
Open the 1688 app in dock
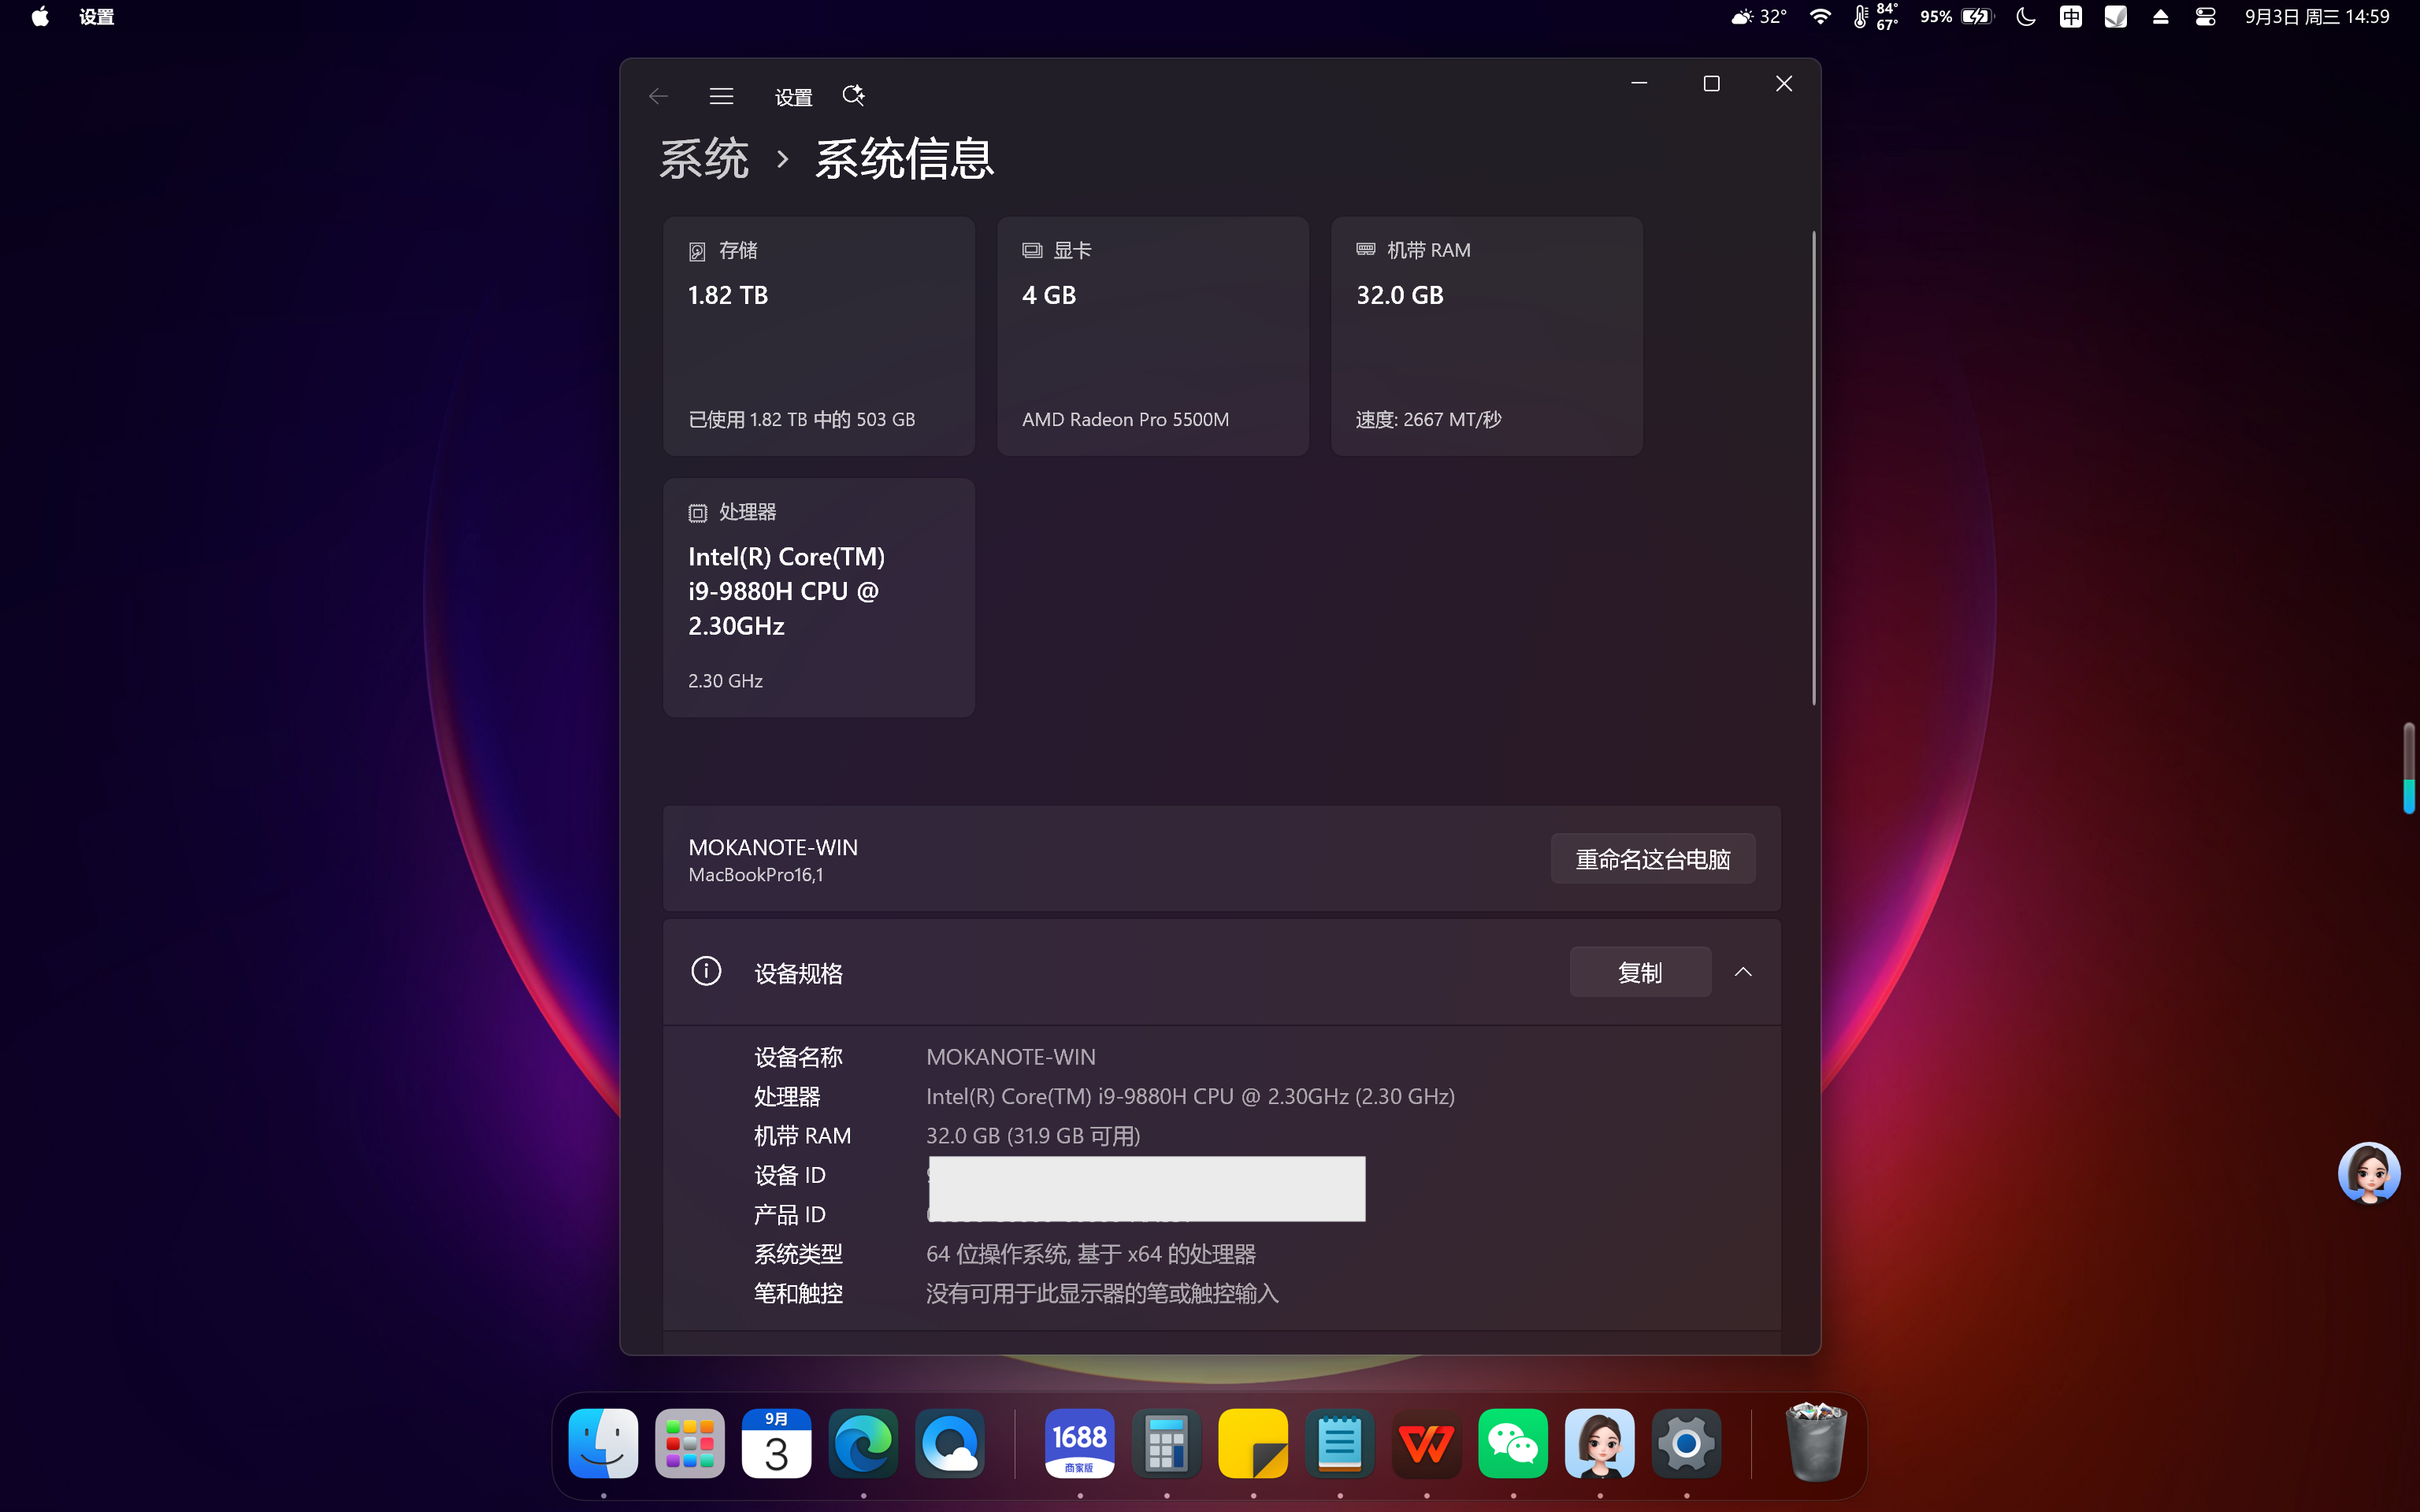1080,1443
